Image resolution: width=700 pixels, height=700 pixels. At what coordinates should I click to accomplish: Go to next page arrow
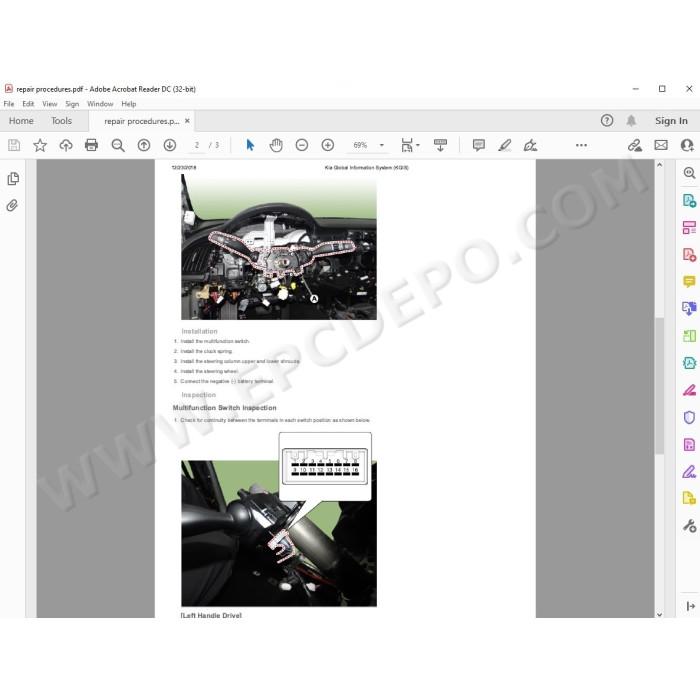point(170,145)
